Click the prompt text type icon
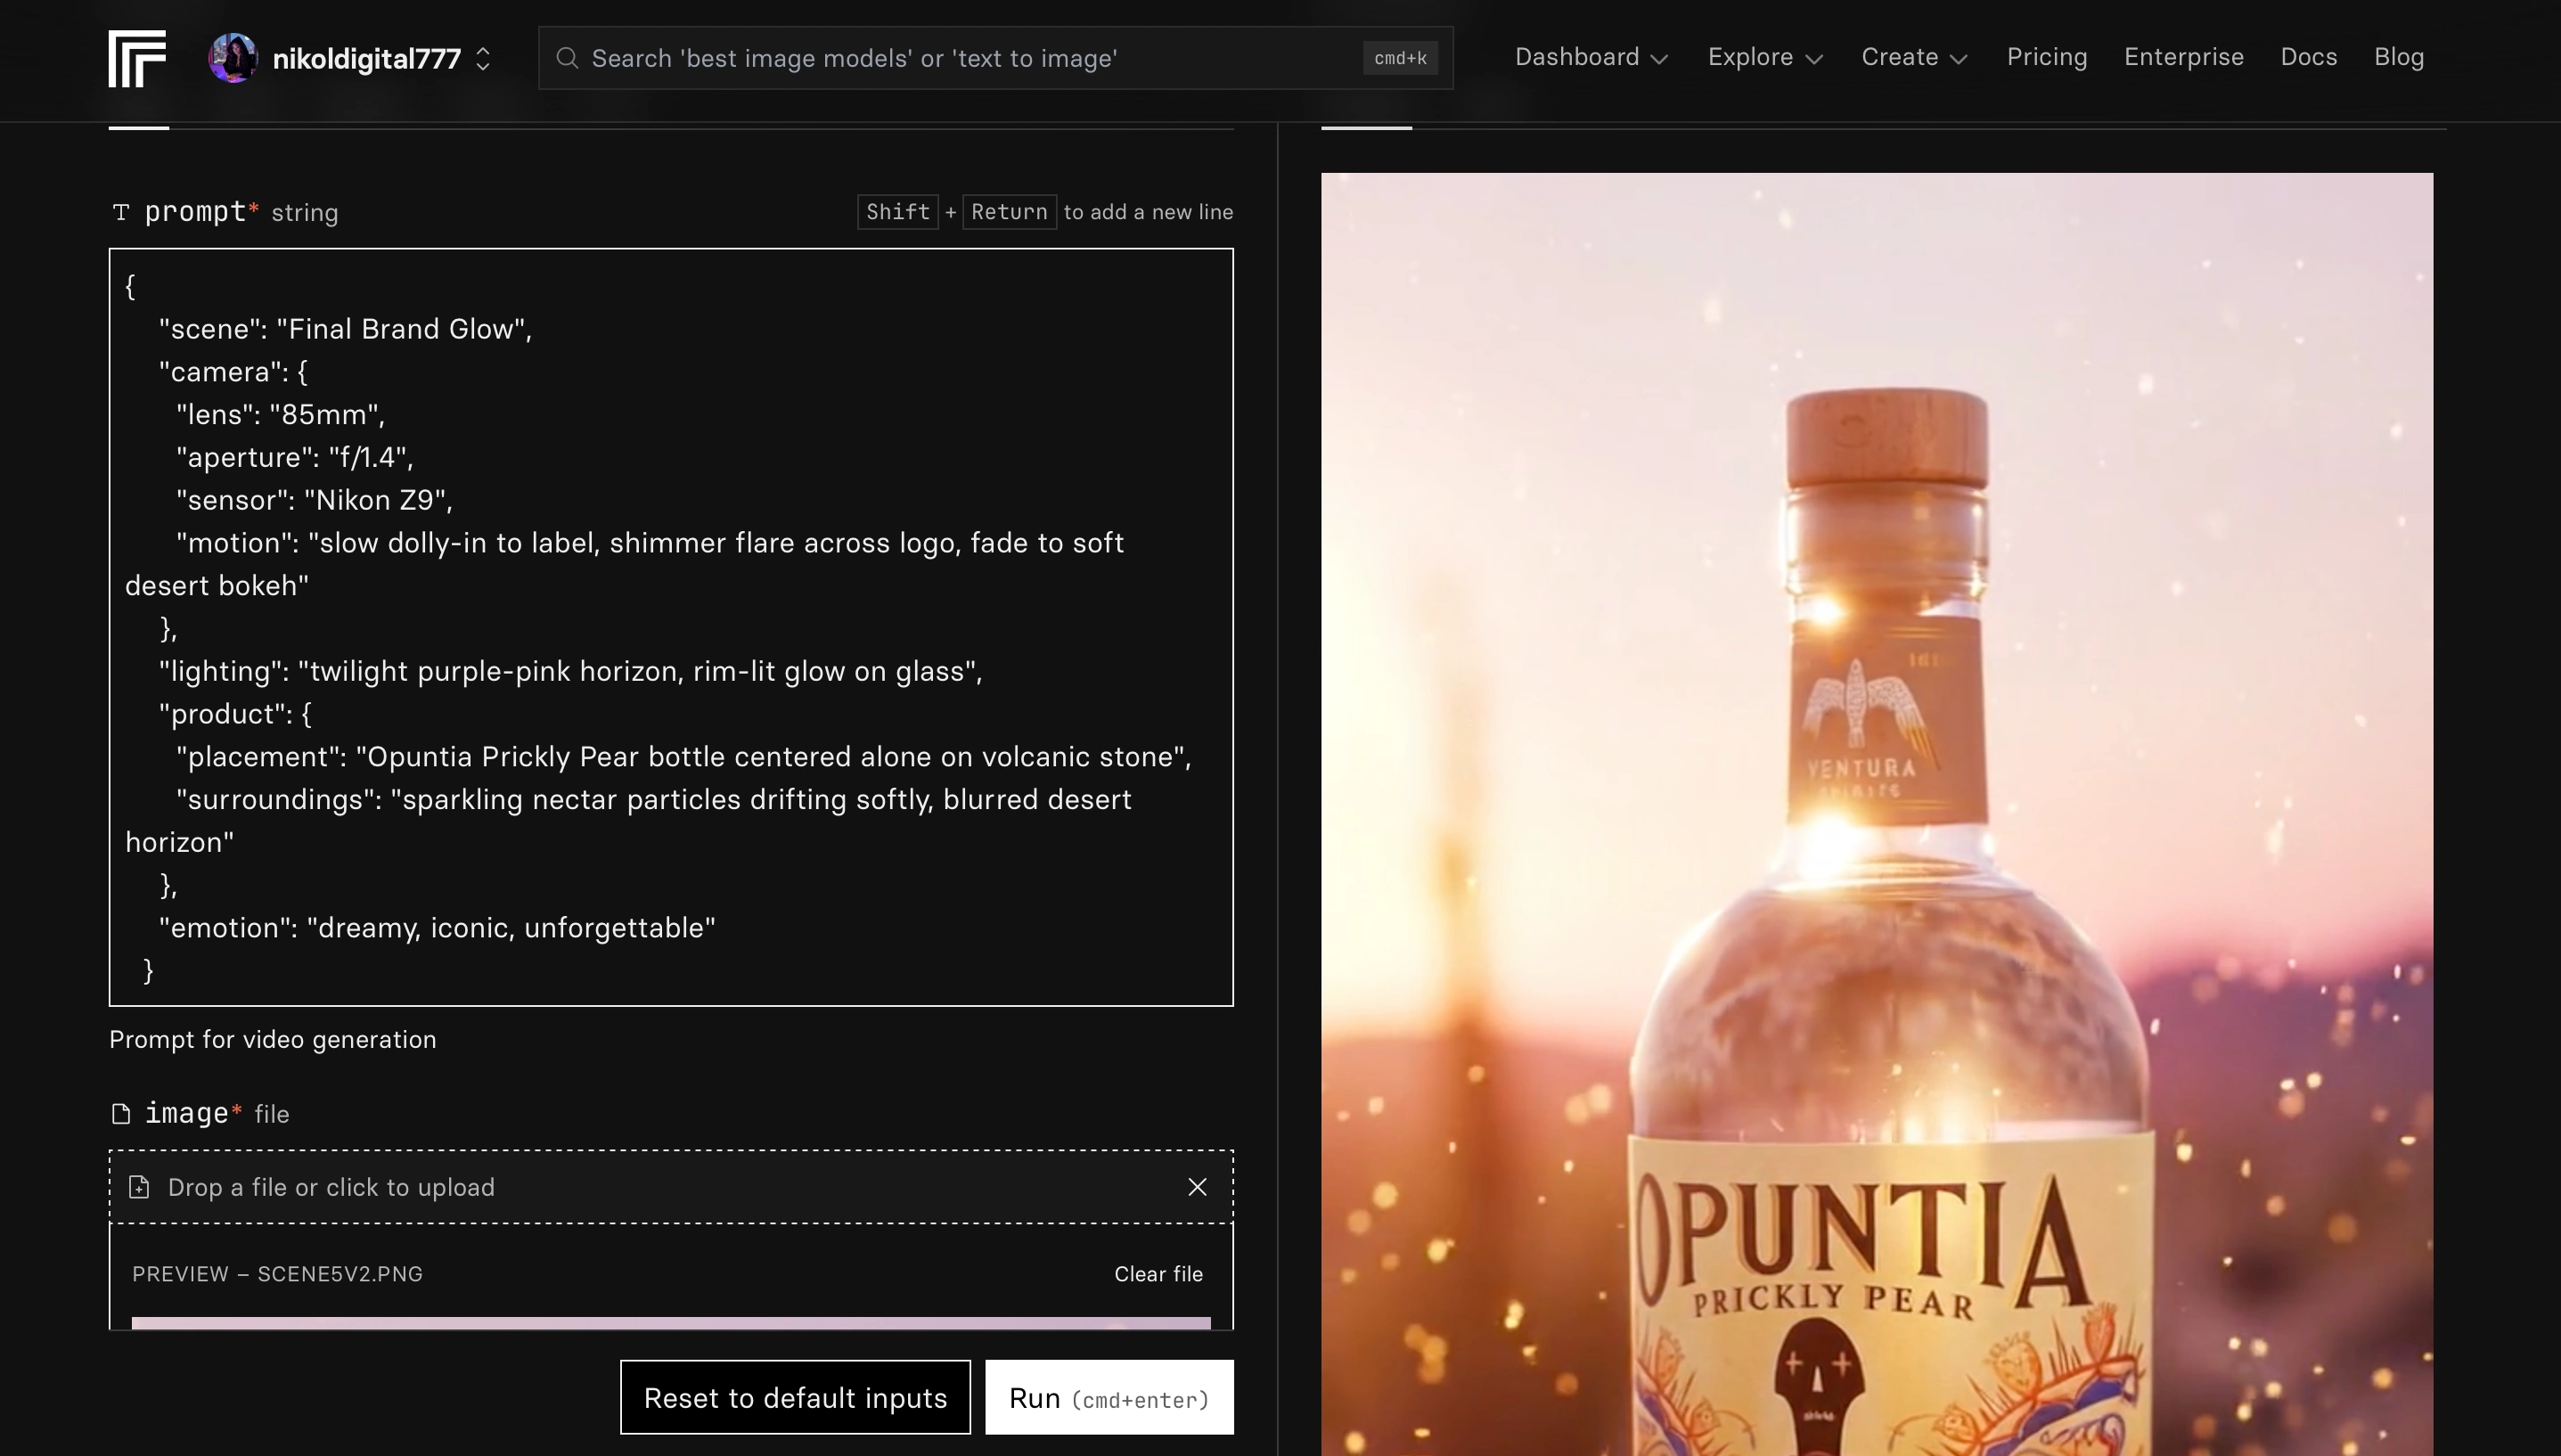This screenshot has width=2561, height=1456. point(121,212)
